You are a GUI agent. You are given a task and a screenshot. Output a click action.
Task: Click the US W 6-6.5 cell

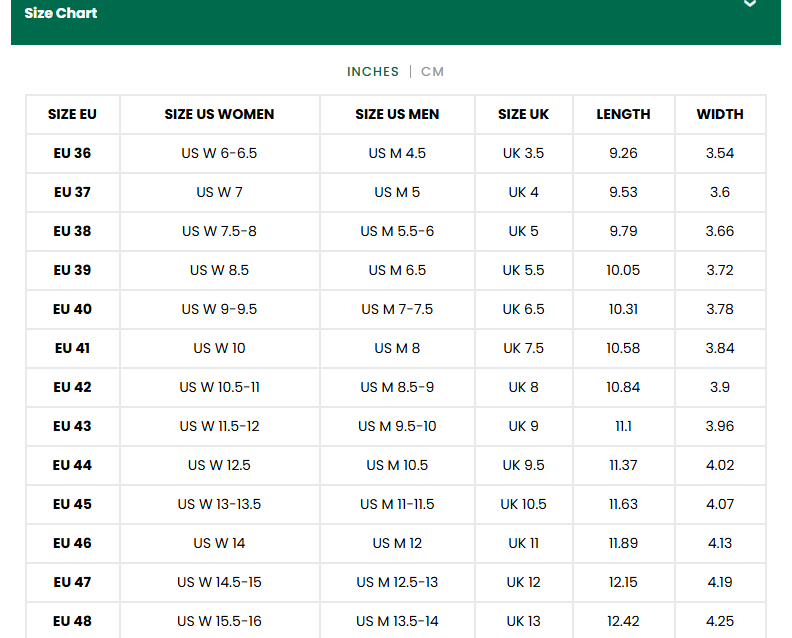click(219, 153)
